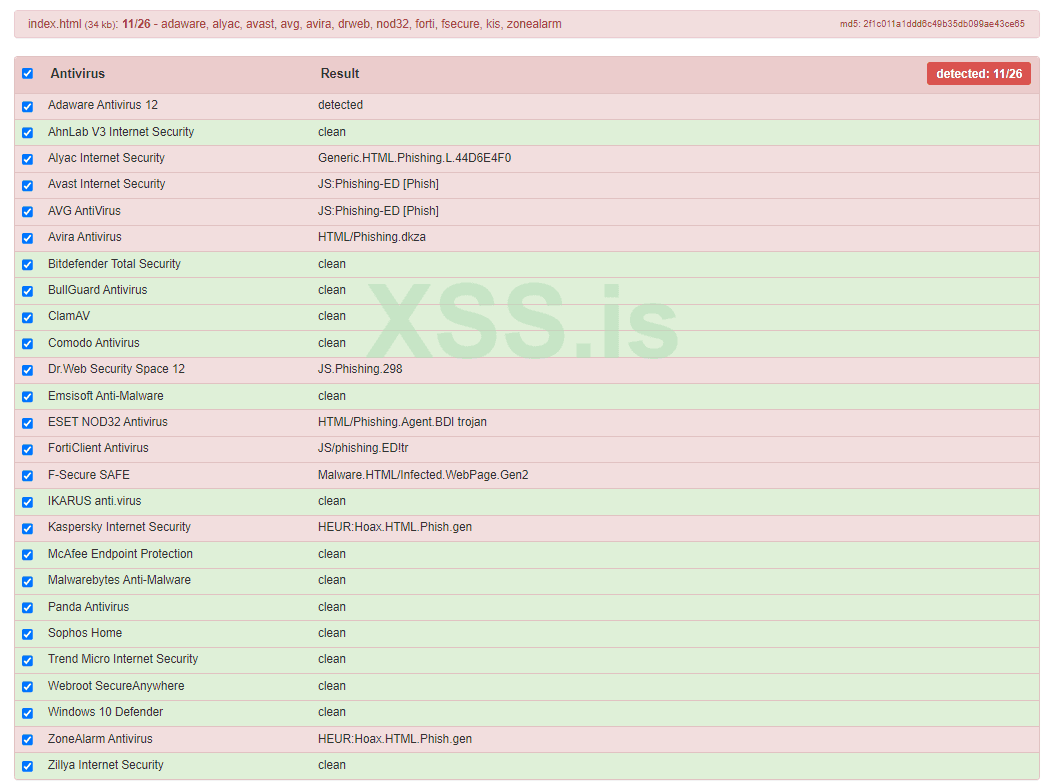Select the md5 hash text in top bar
This screenshot has height=784, width=1044.
click(x=932, y=24)
